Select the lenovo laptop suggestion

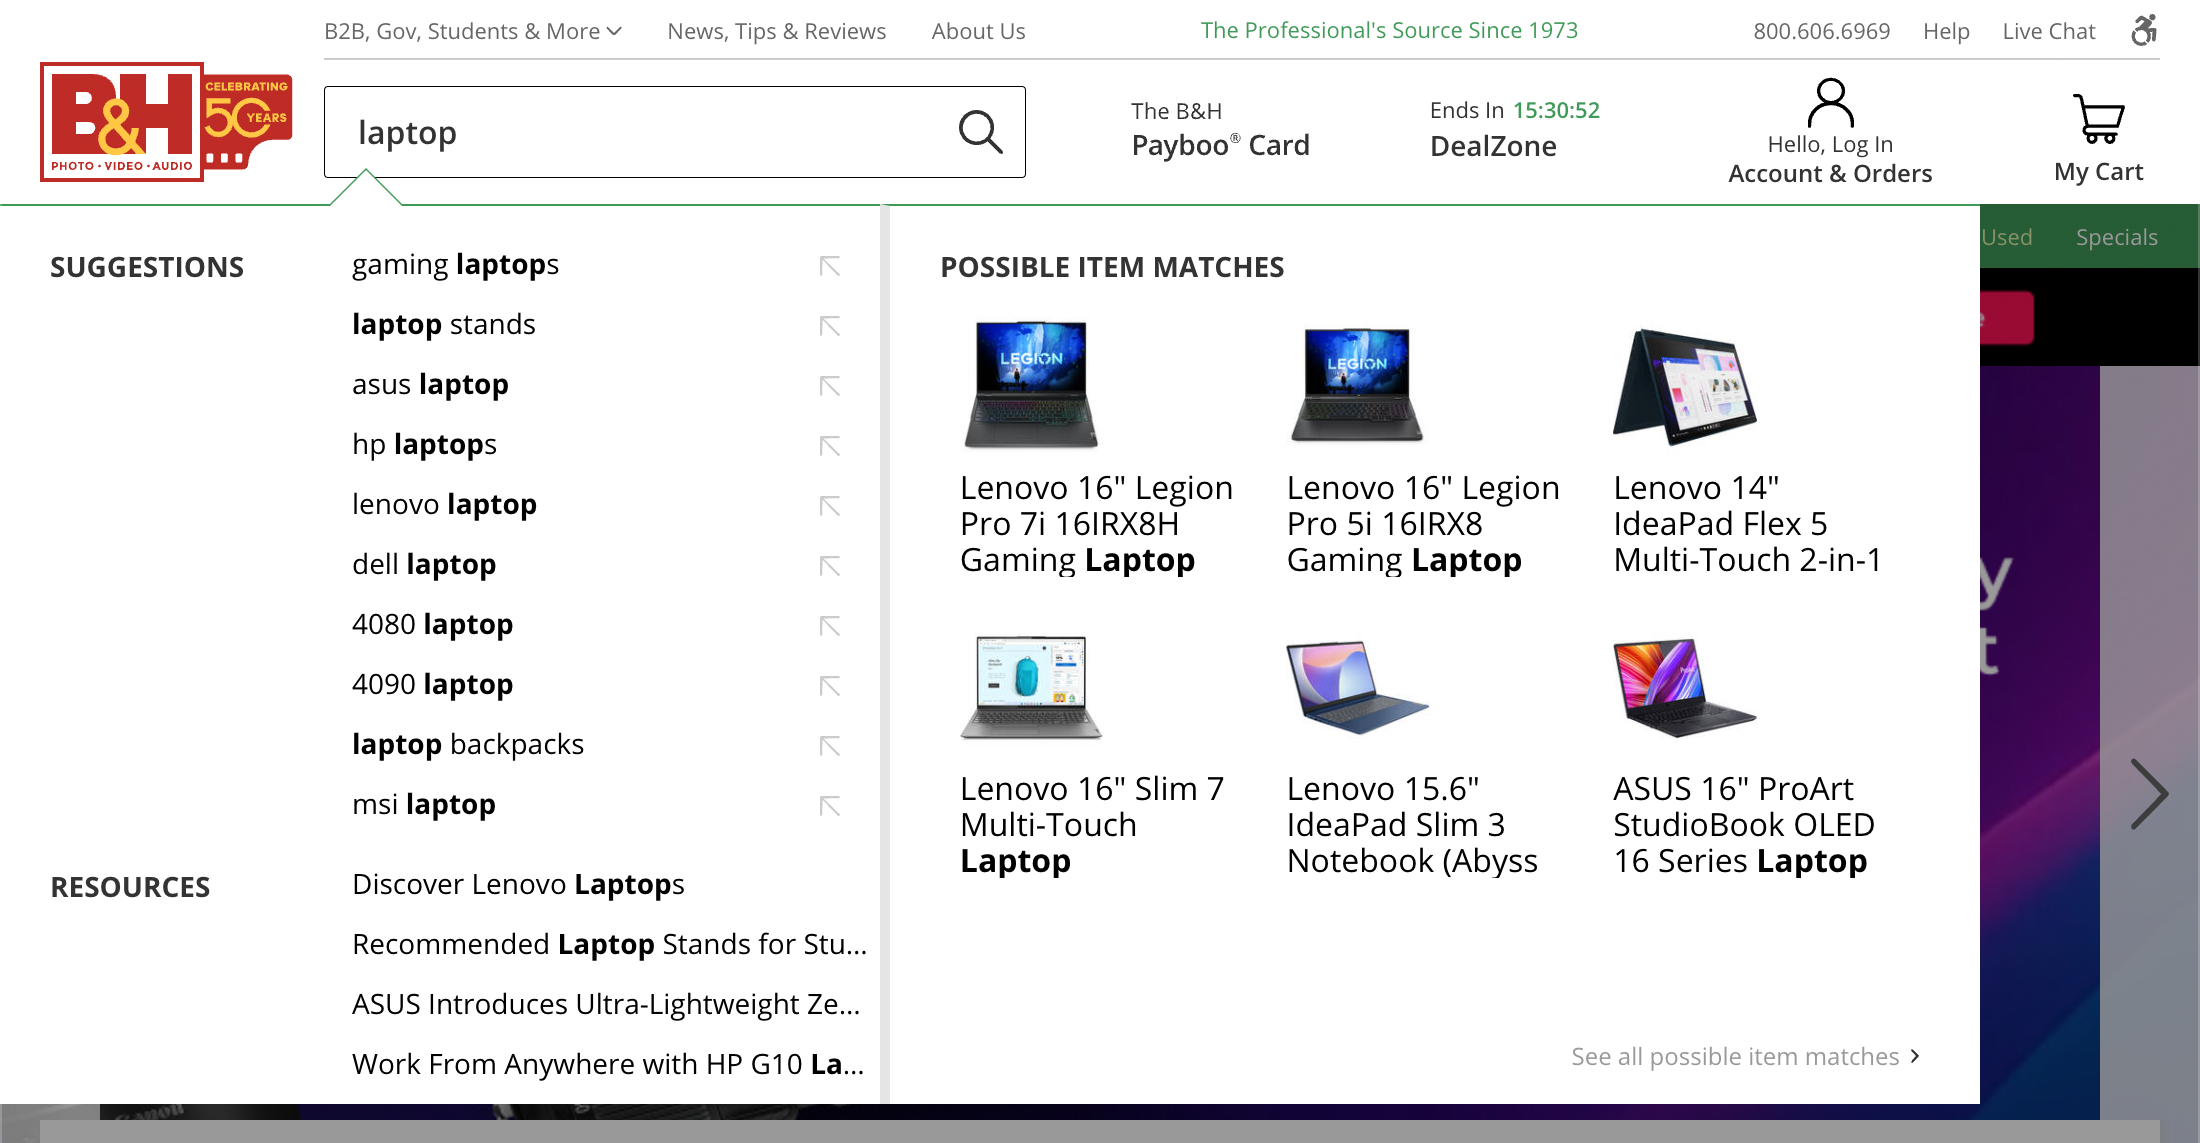point(444,504)
